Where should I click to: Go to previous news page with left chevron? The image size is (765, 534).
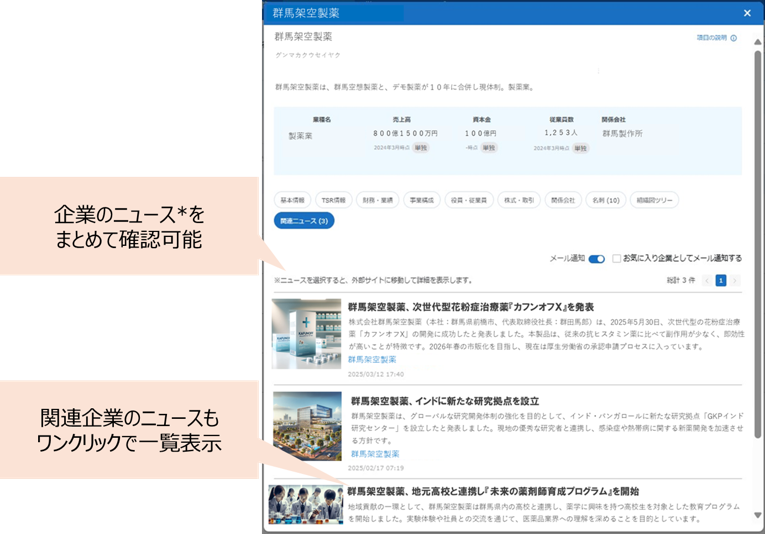704,281
